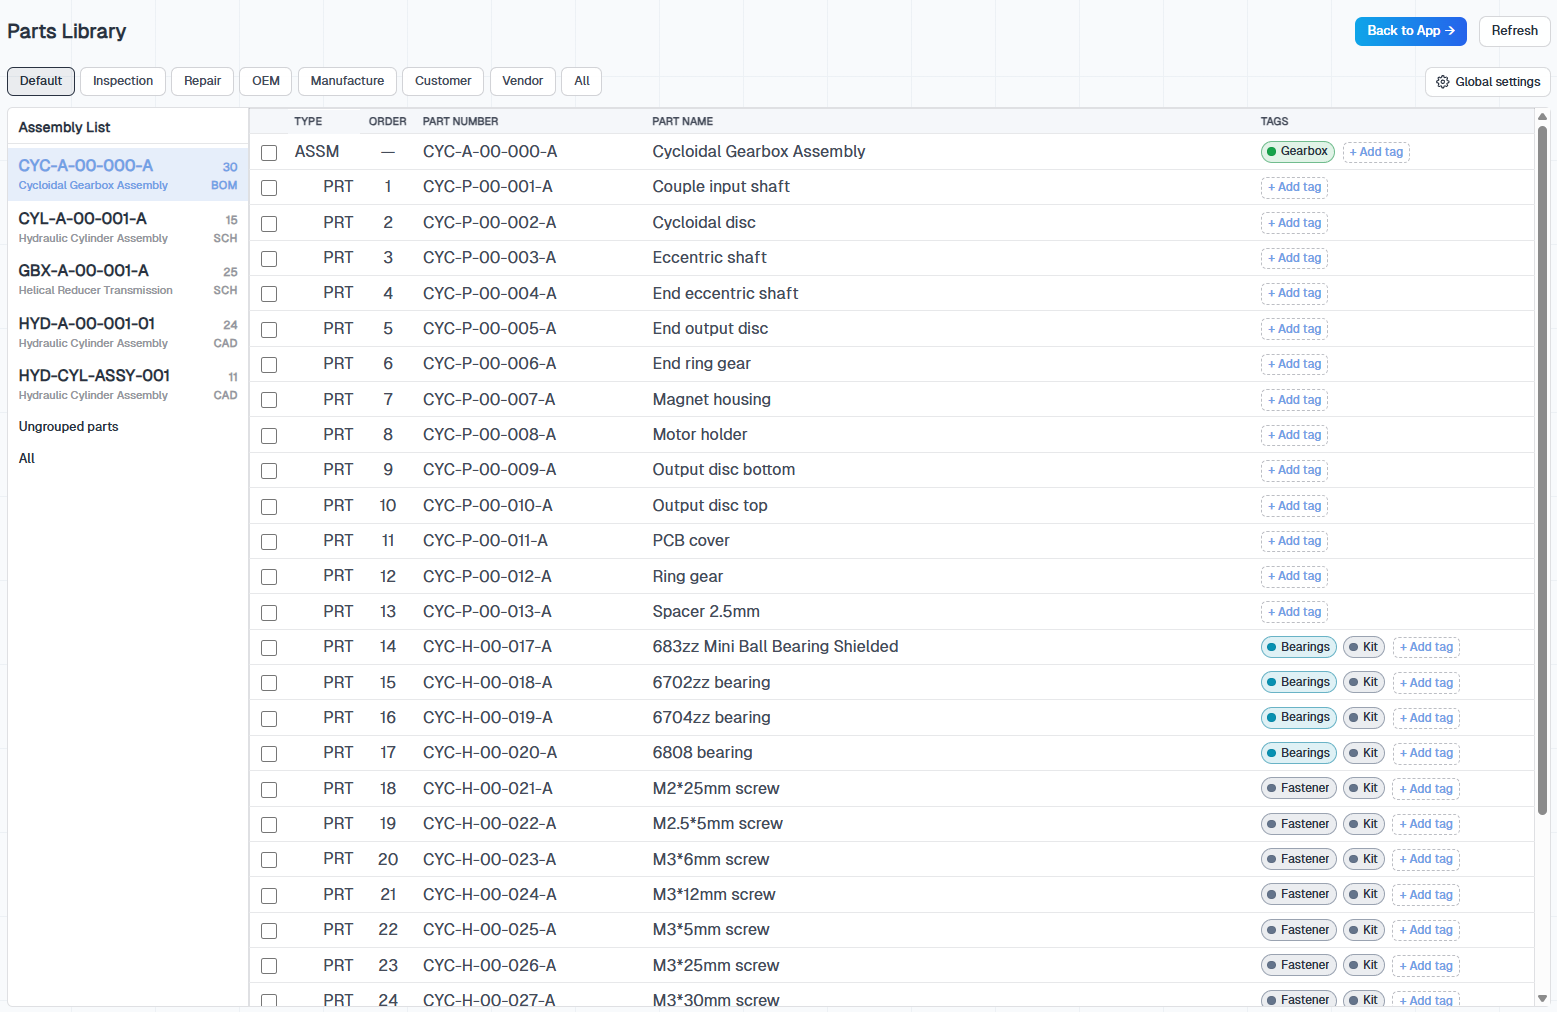Tick the 6808 bearing checkbox

click(x=269, y=754)
